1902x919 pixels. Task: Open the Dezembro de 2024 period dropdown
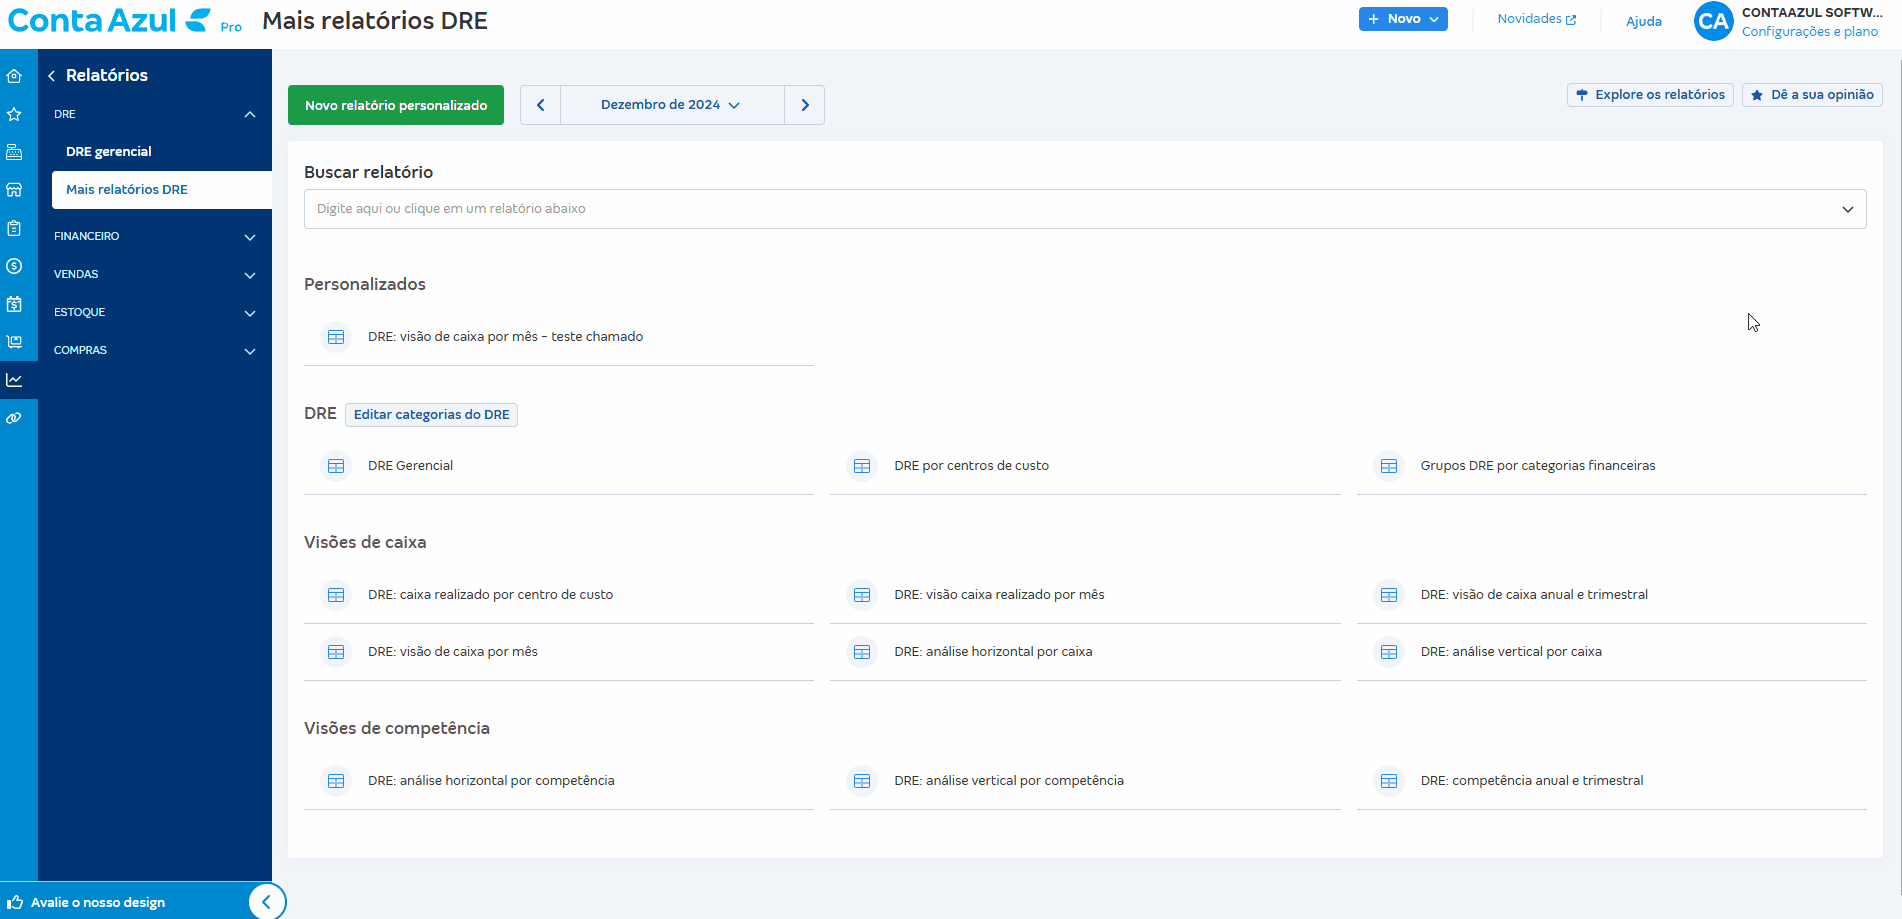coord(671,105)
